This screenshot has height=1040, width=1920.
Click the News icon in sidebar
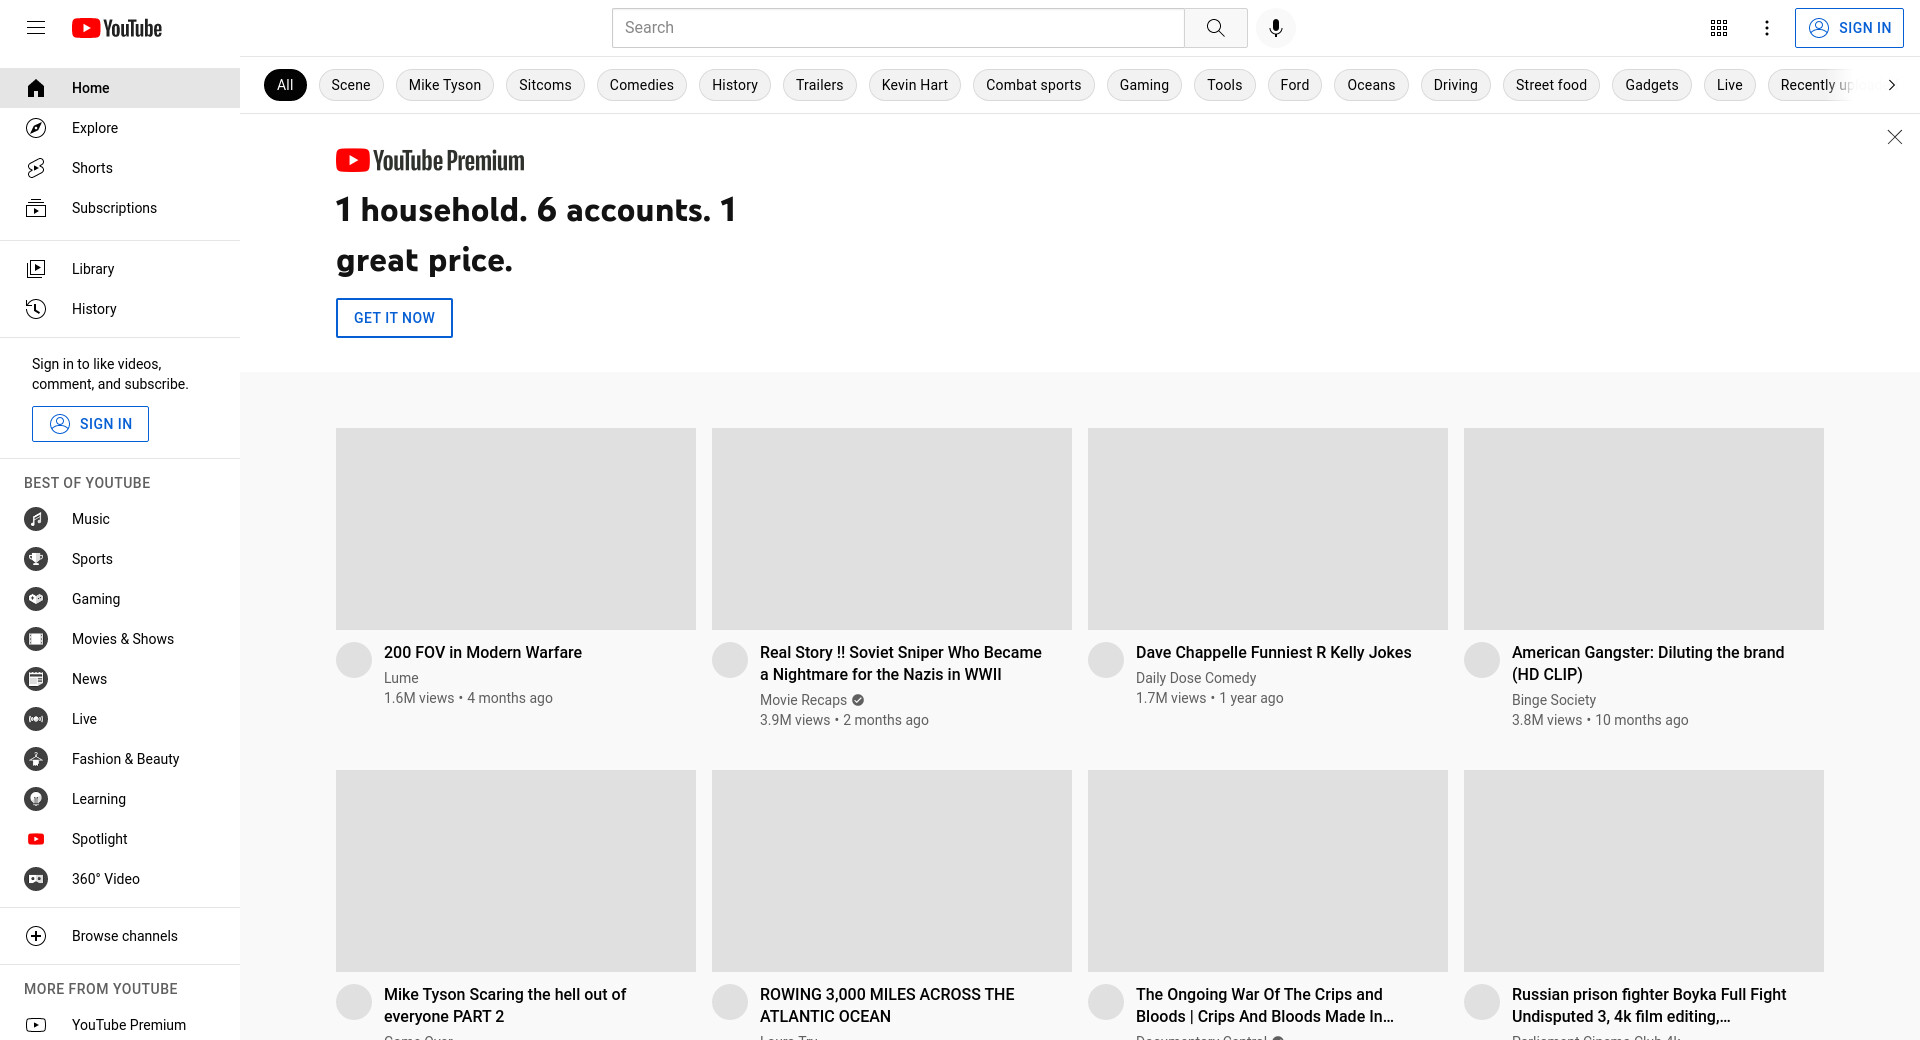(36, 679)
